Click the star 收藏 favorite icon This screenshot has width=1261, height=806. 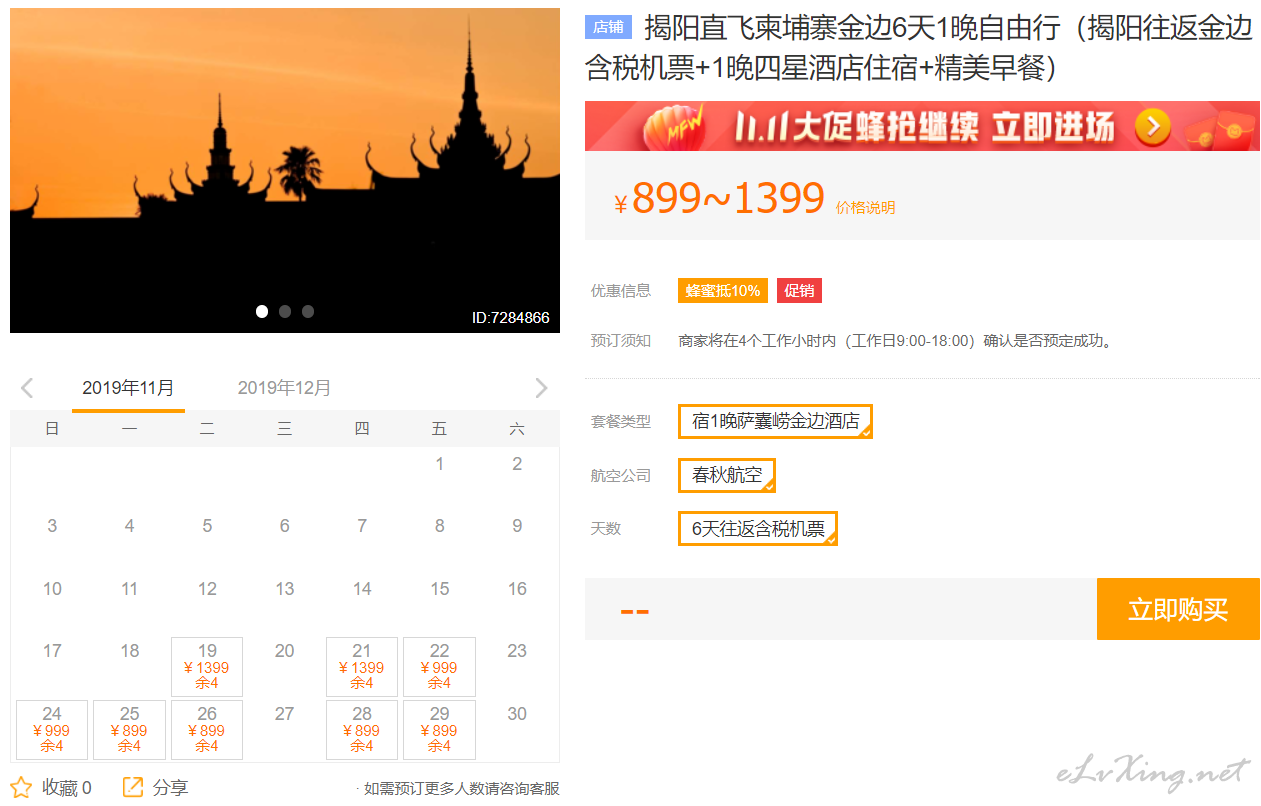(21, 787)
